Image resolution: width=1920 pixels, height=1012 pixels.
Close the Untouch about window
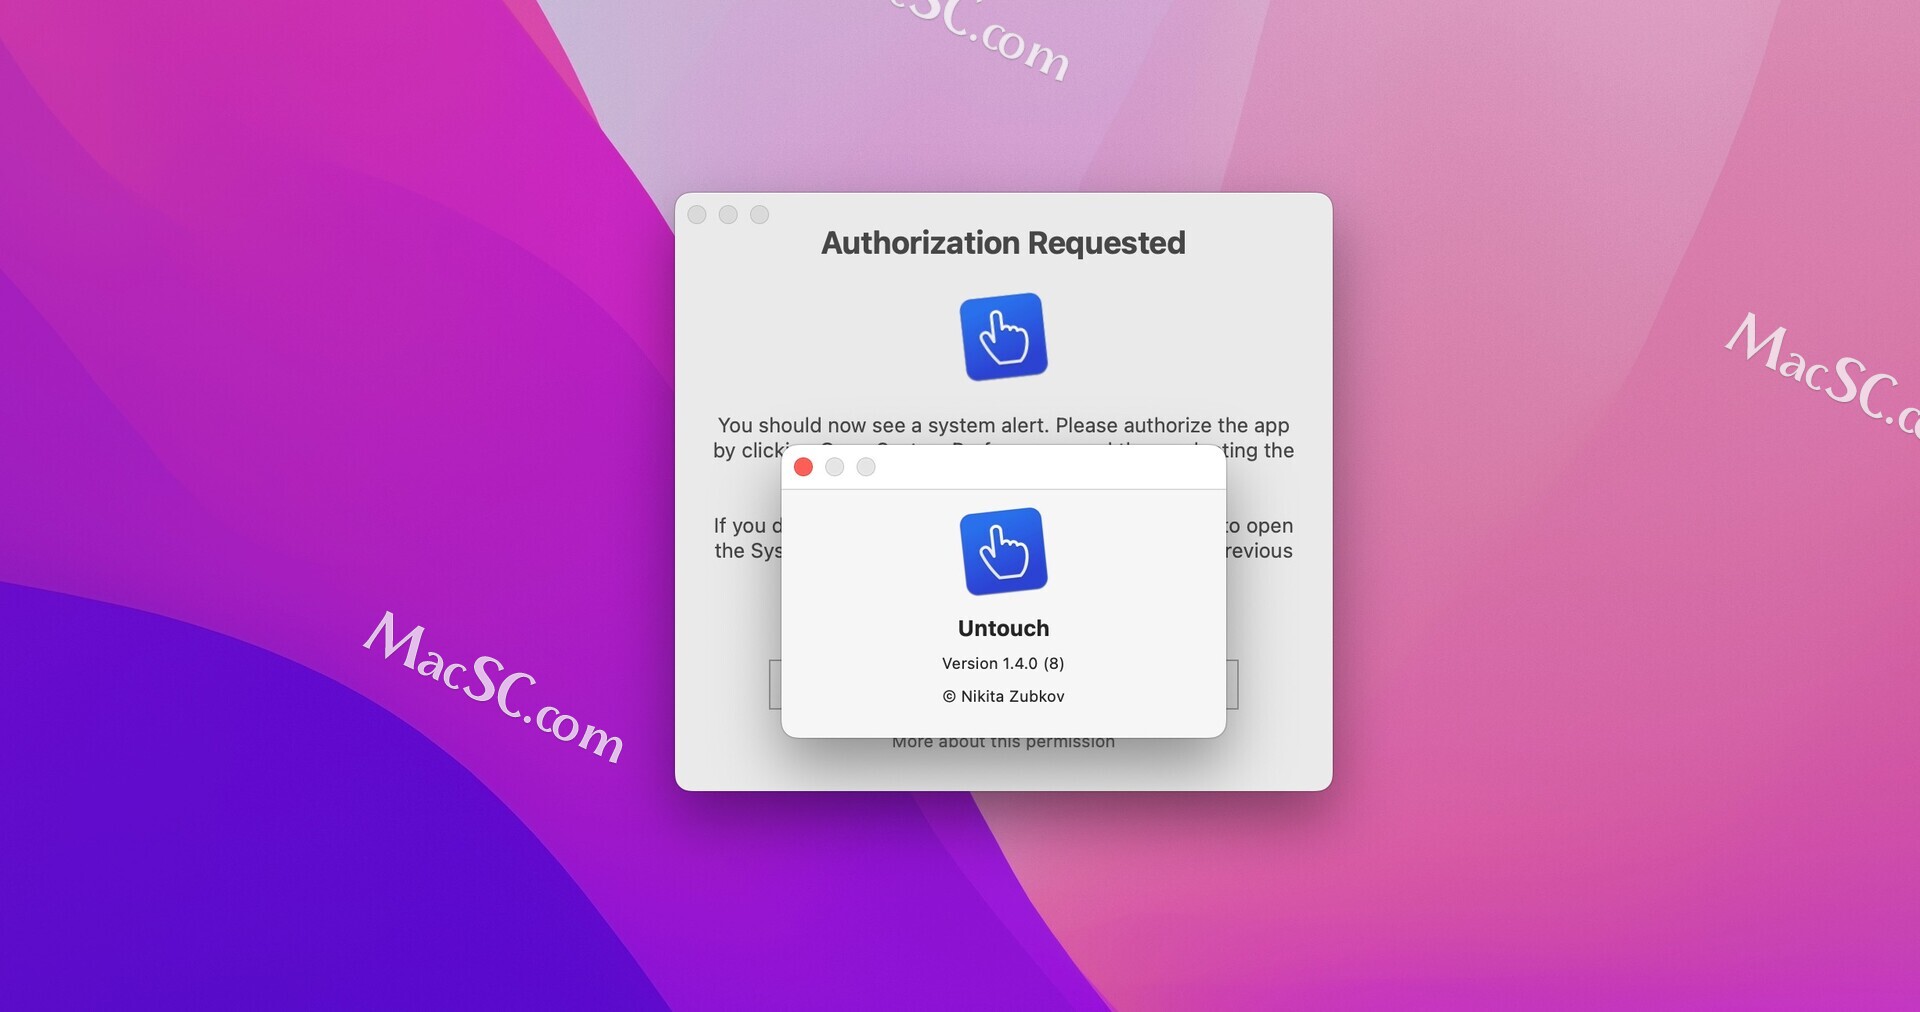pyautogui.click(x=803, y=467)
